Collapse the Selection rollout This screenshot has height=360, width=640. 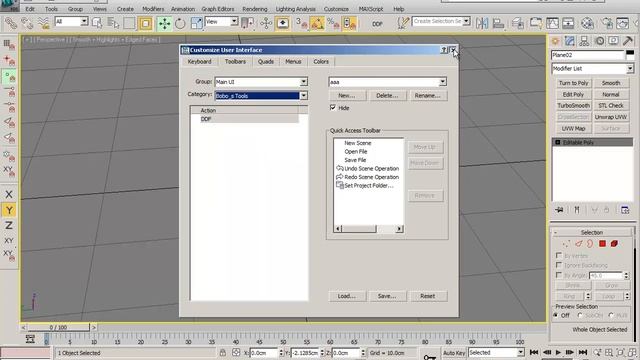click(592, 232)
